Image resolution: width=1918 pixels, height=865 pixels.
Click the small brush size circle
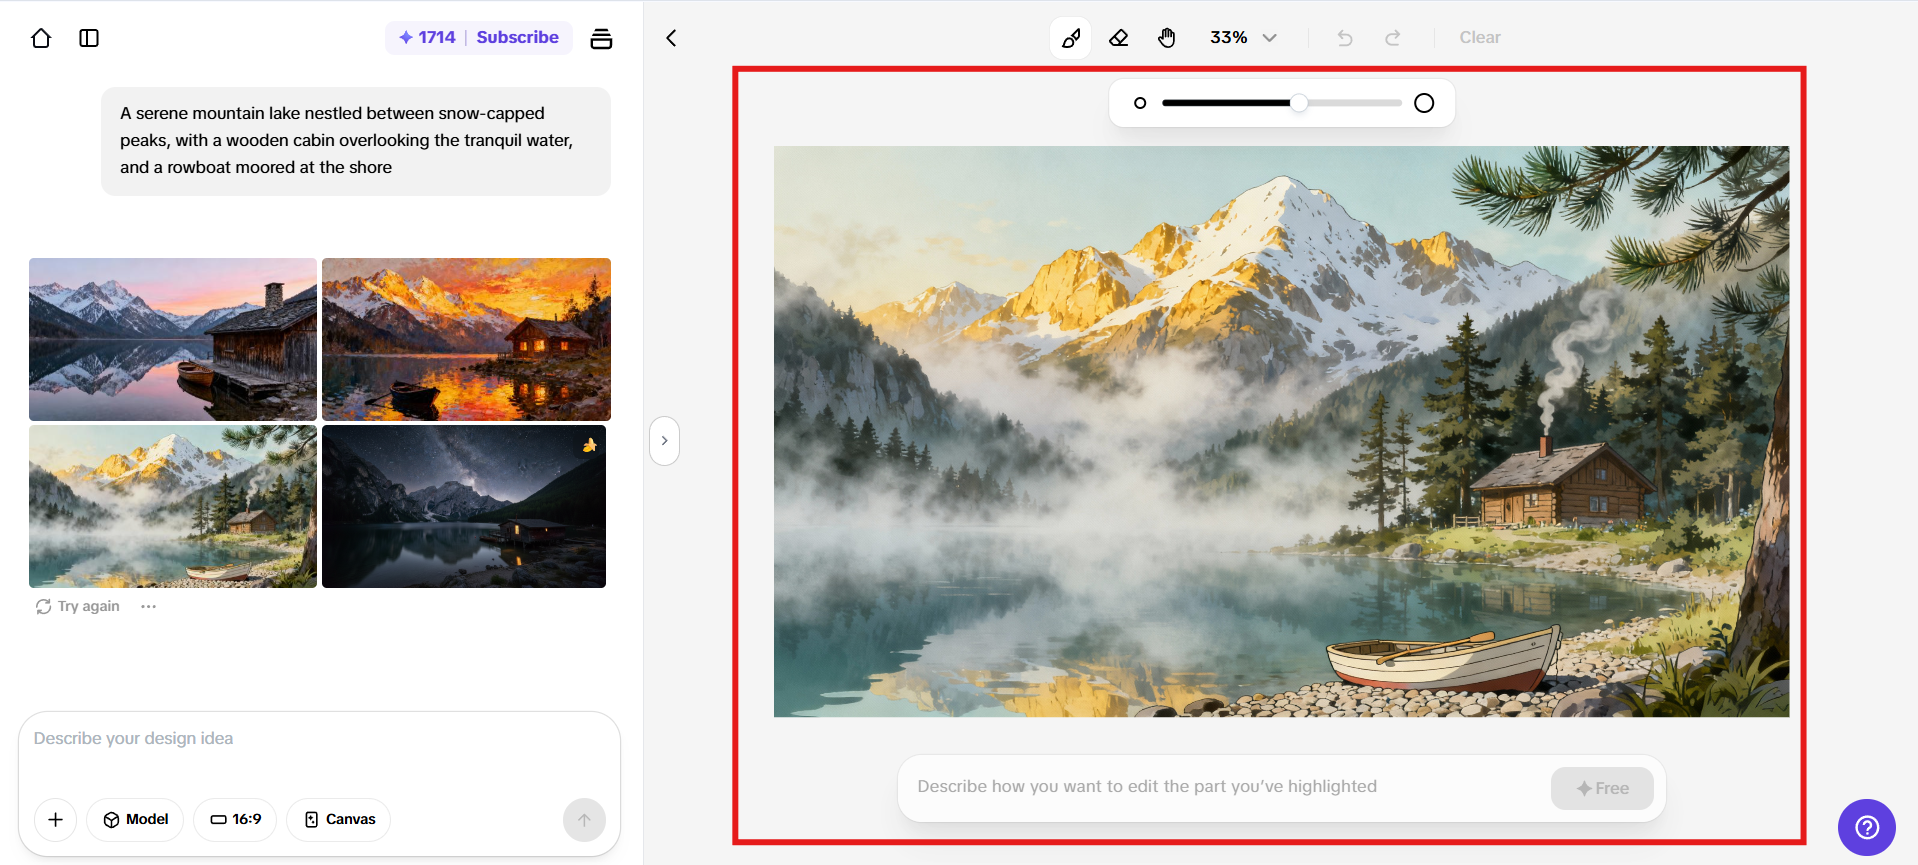pos(1140,103)
